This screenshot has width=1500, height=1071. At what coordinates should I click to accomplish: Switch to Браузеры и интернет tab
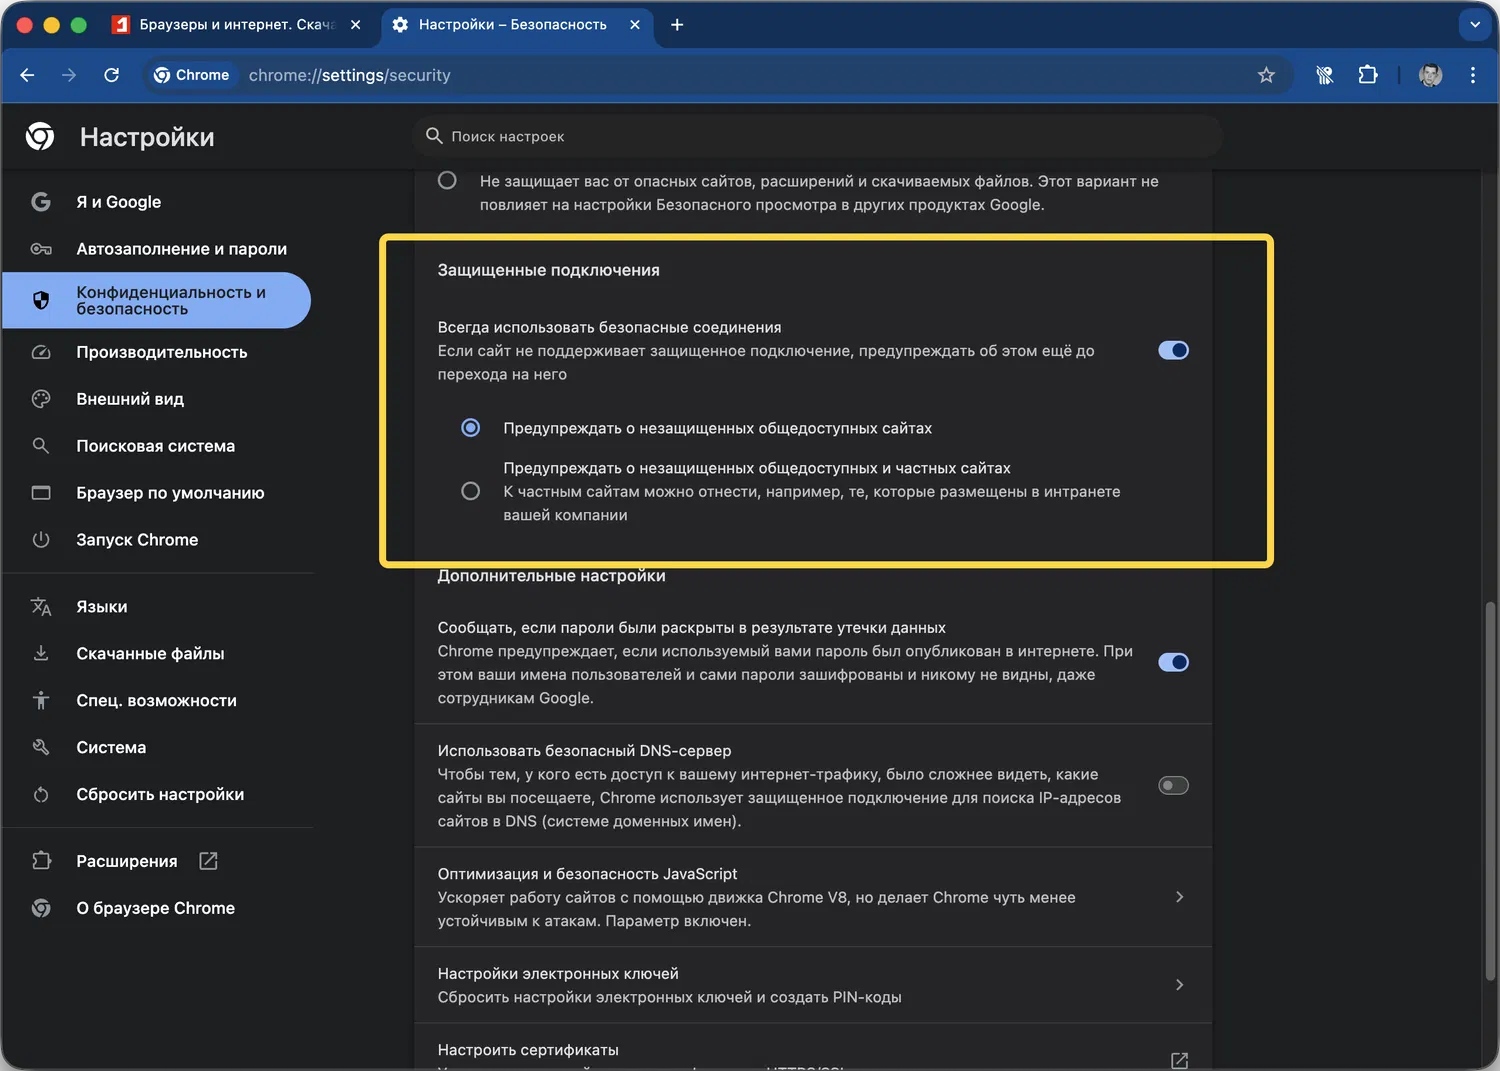[x=235, y=25]
